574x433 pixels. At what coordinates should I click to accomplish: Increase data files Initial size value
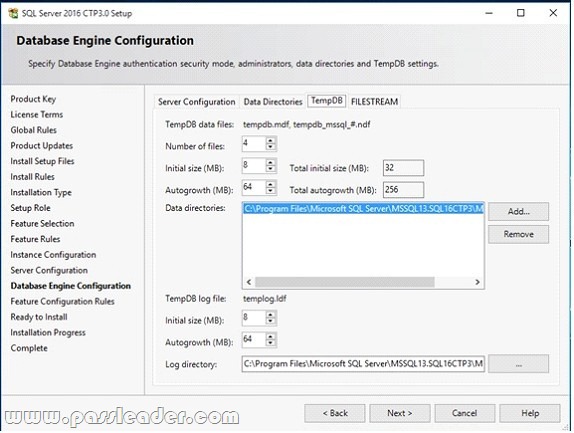(x=271, y=163)
